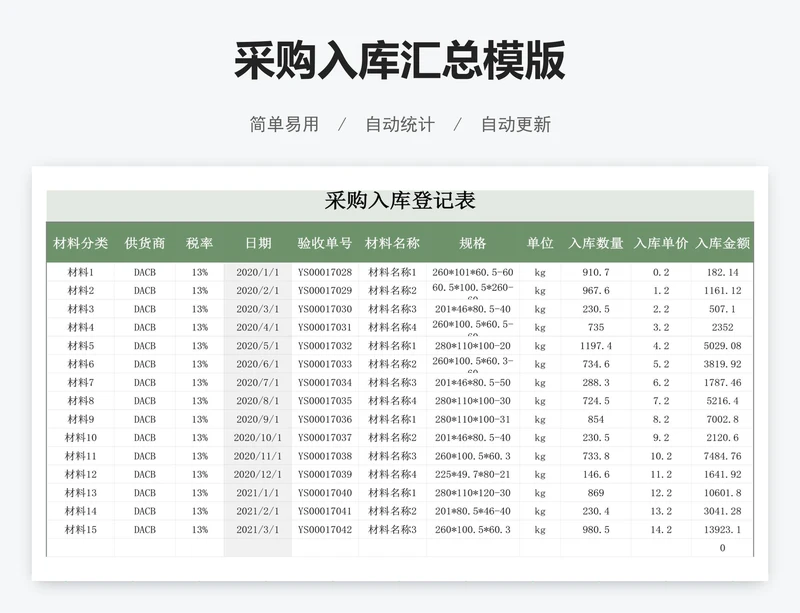This screenshot has width=800, height=613.
Task: Select quantity cell 854
Action: click(x=596, y=419)
